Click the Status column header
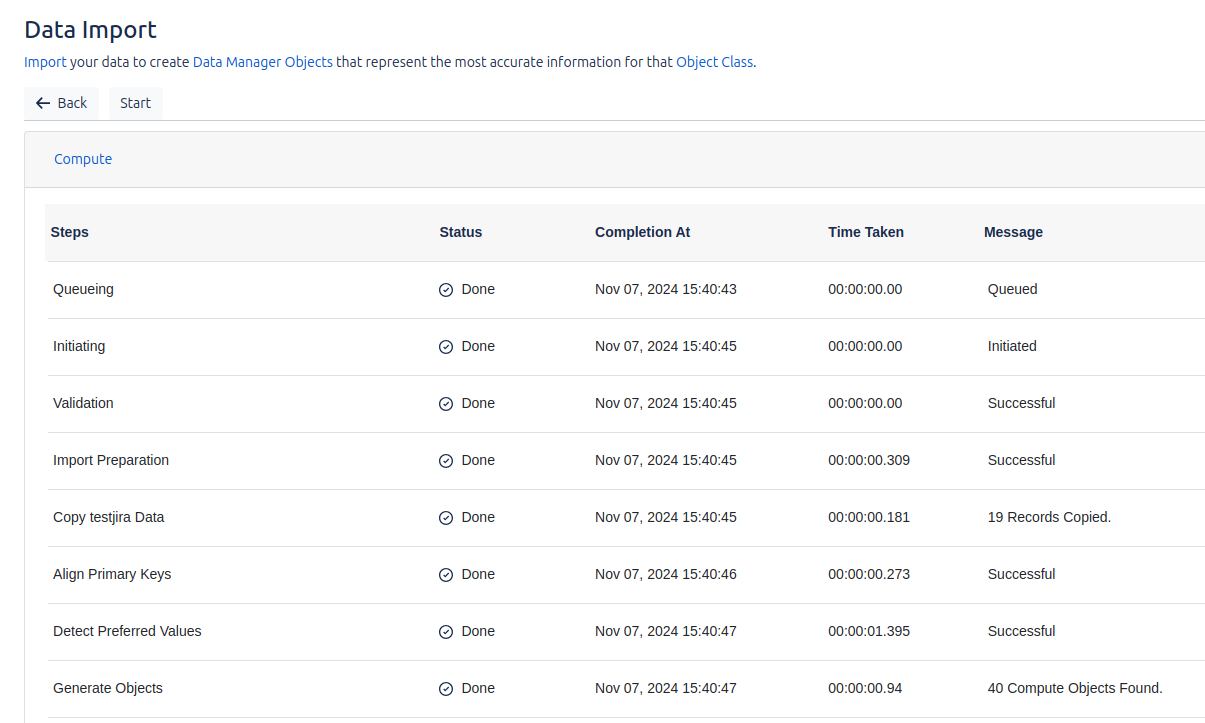This screenshot has height=723, width=1205. [x=460, y=232]
